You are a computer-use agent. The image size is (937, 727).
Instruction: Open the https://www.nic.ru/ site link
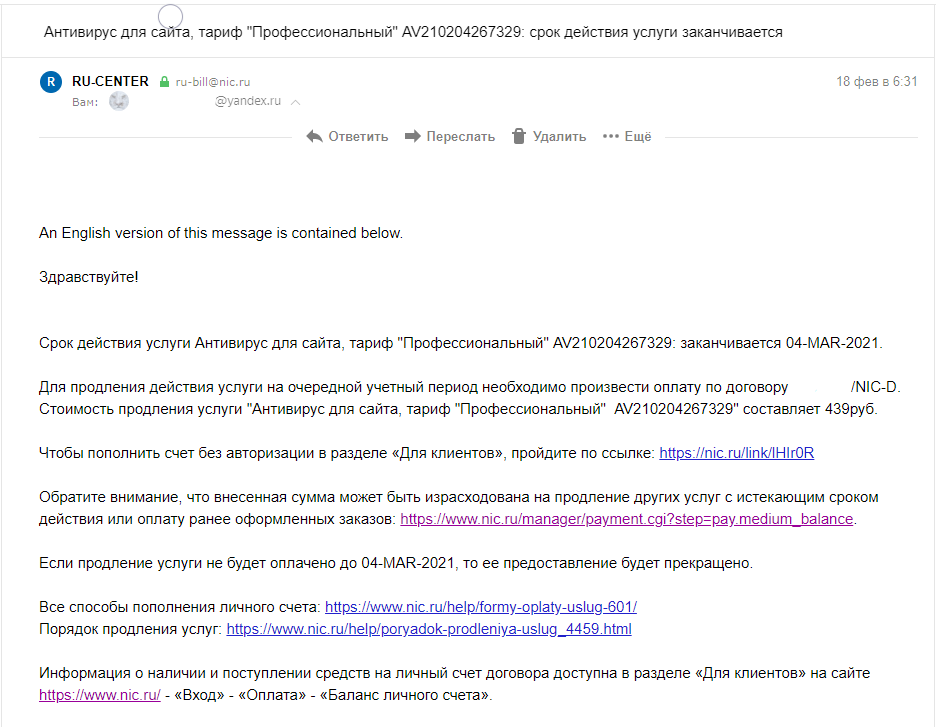coord(100,695)
